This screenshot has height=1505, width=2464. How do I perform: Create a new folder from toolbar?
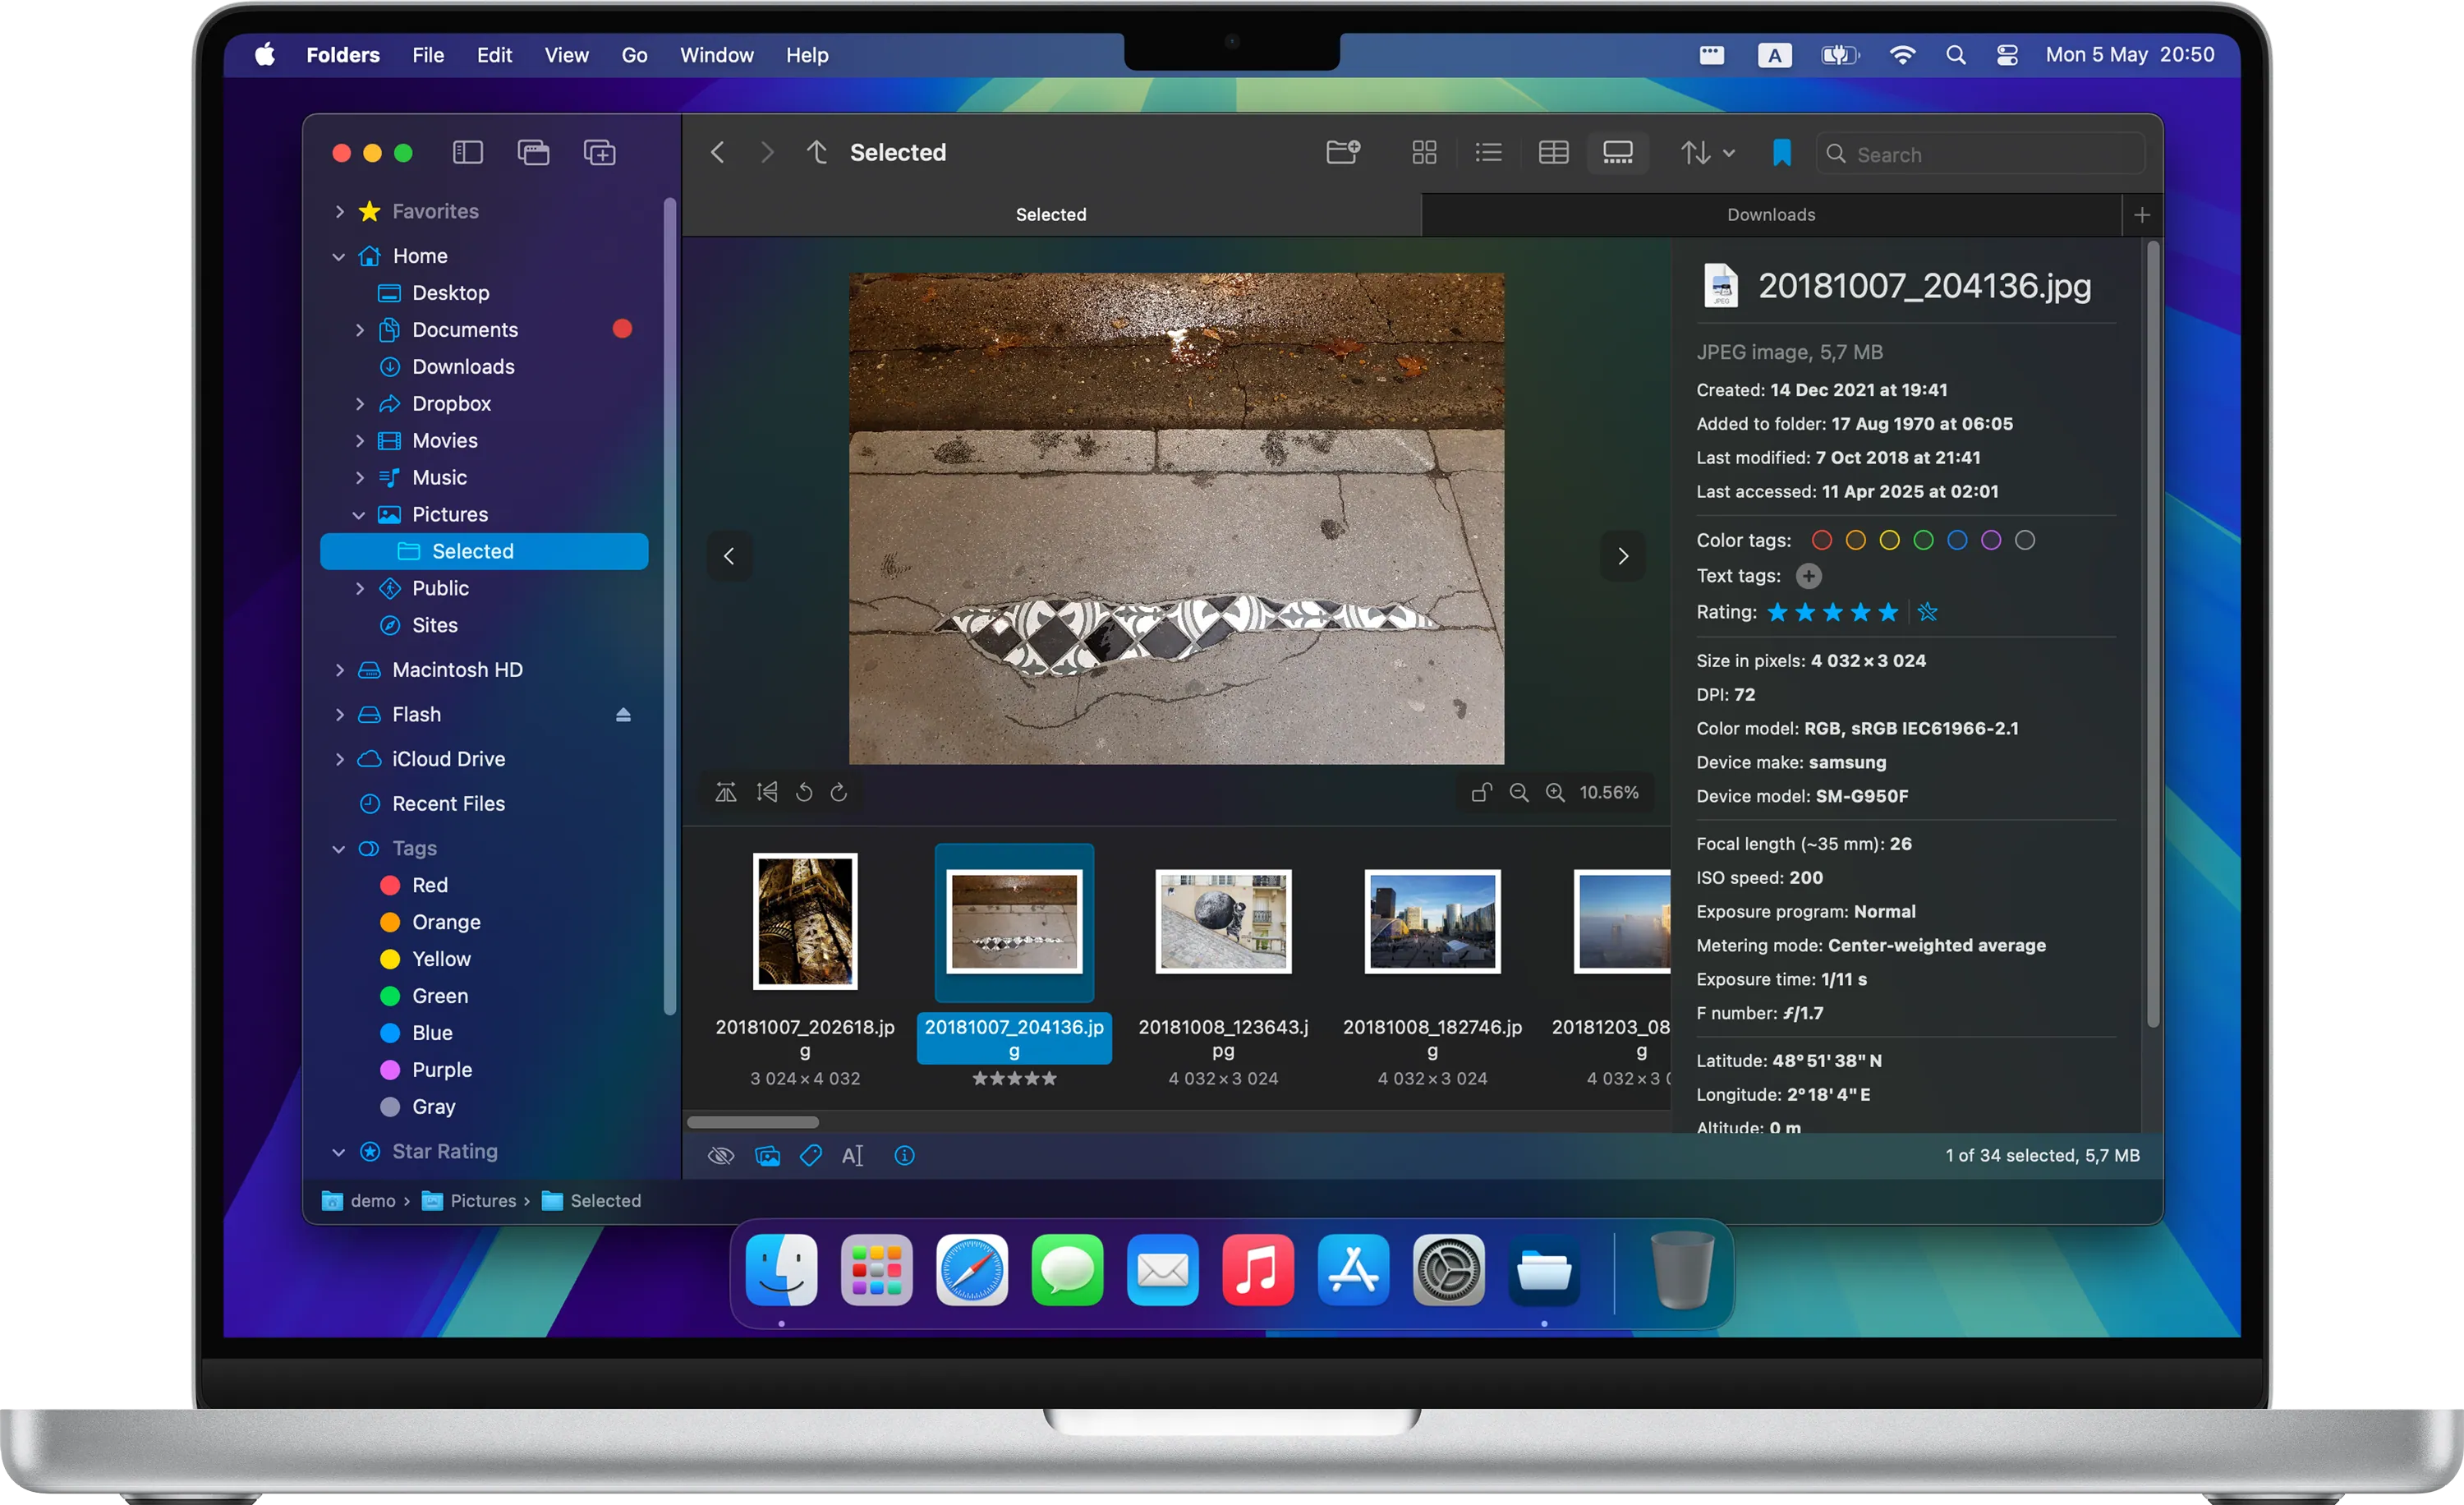tap(1343, 152)
